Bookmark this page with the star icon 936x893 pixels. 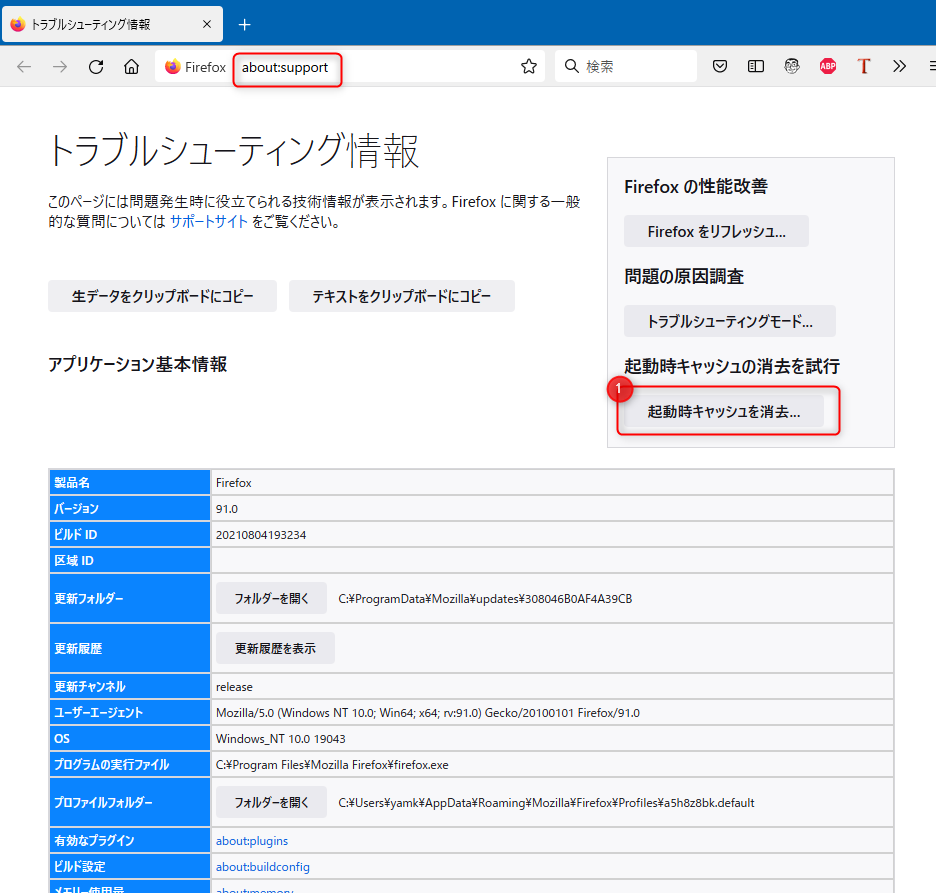click(x=529, y=67)
